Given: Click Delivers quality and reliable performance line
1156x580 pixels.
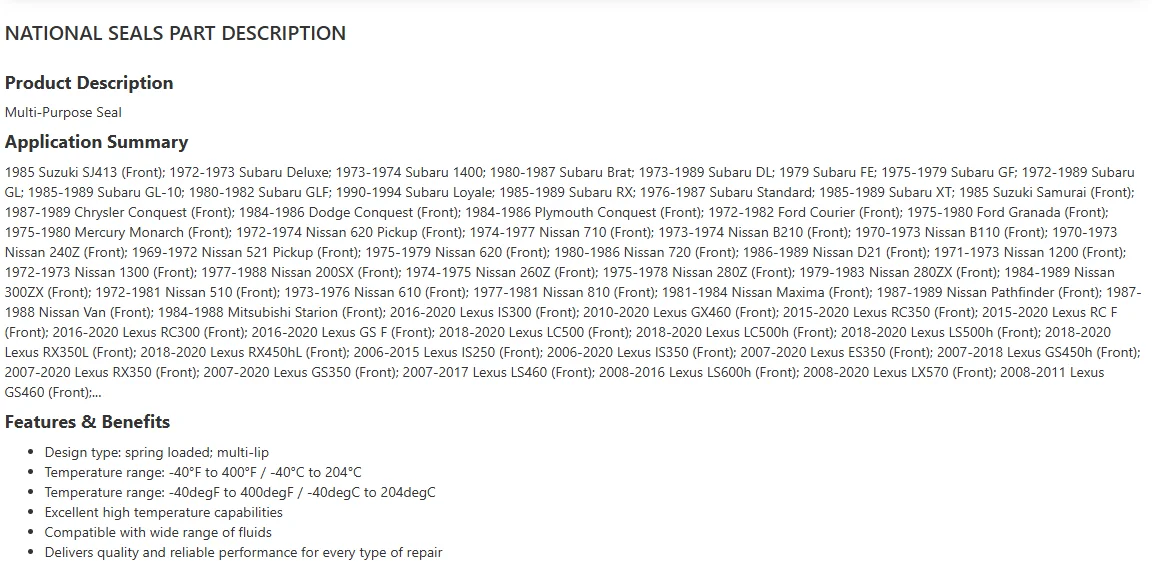Looking at the screenshot, I should (243, 552).
